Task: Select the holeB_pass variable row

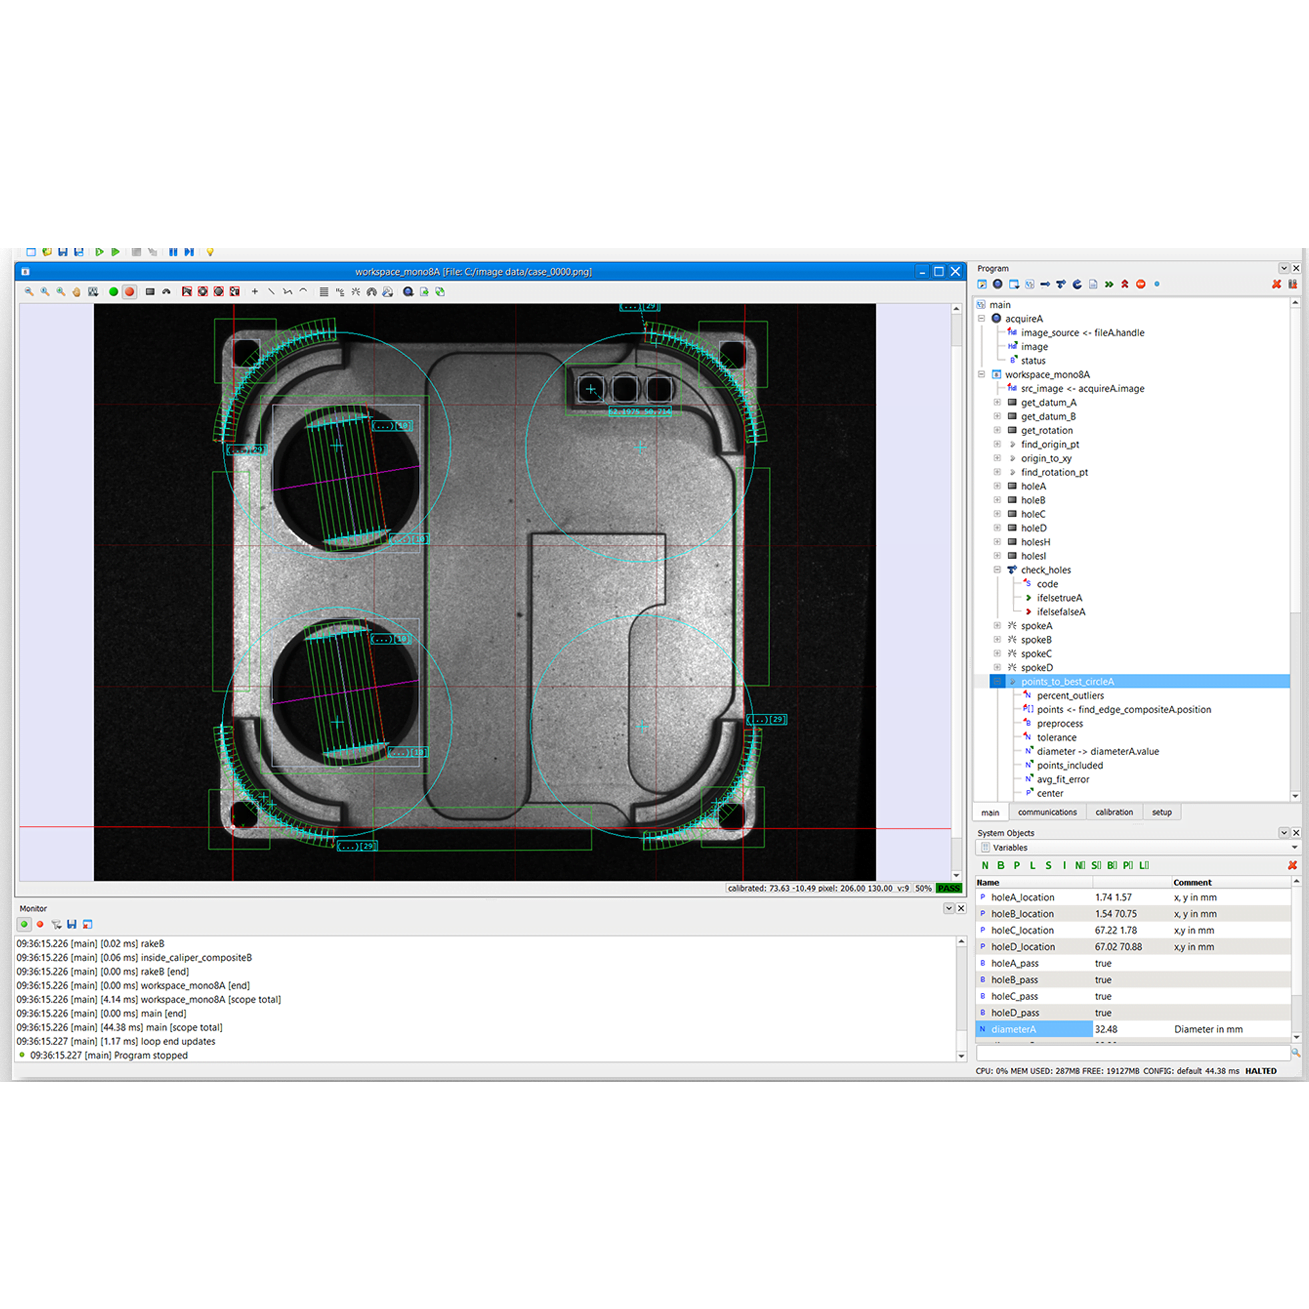Action: pyautogui.click(x=1014, y=980)
